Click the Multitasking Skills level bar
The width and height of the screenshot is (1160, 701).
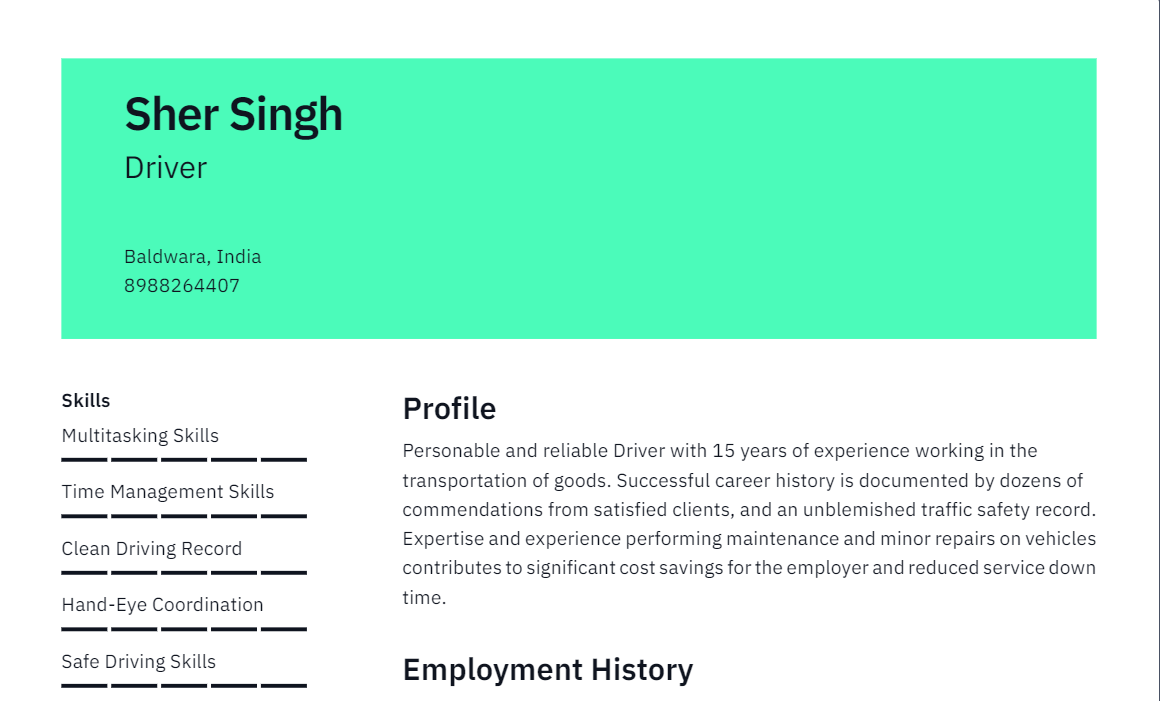[184, 460]
